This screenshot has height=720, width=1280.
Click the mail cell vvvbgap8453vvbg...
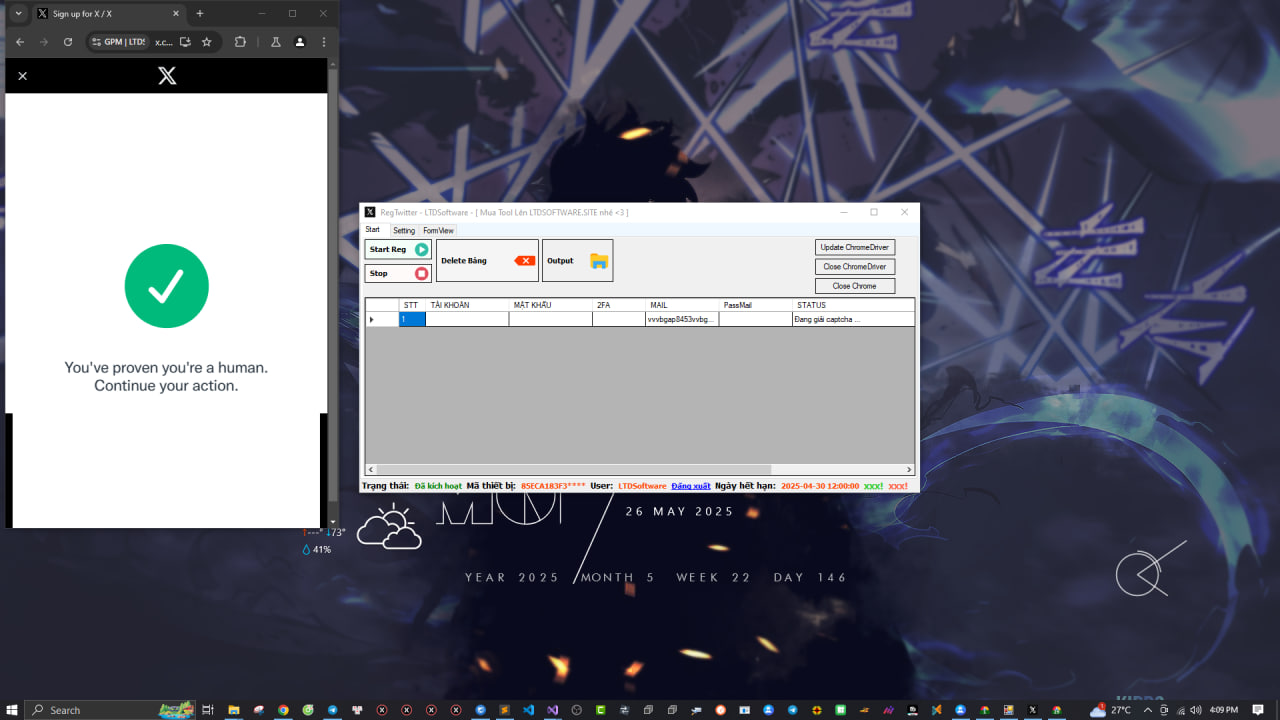click(682, 319)
